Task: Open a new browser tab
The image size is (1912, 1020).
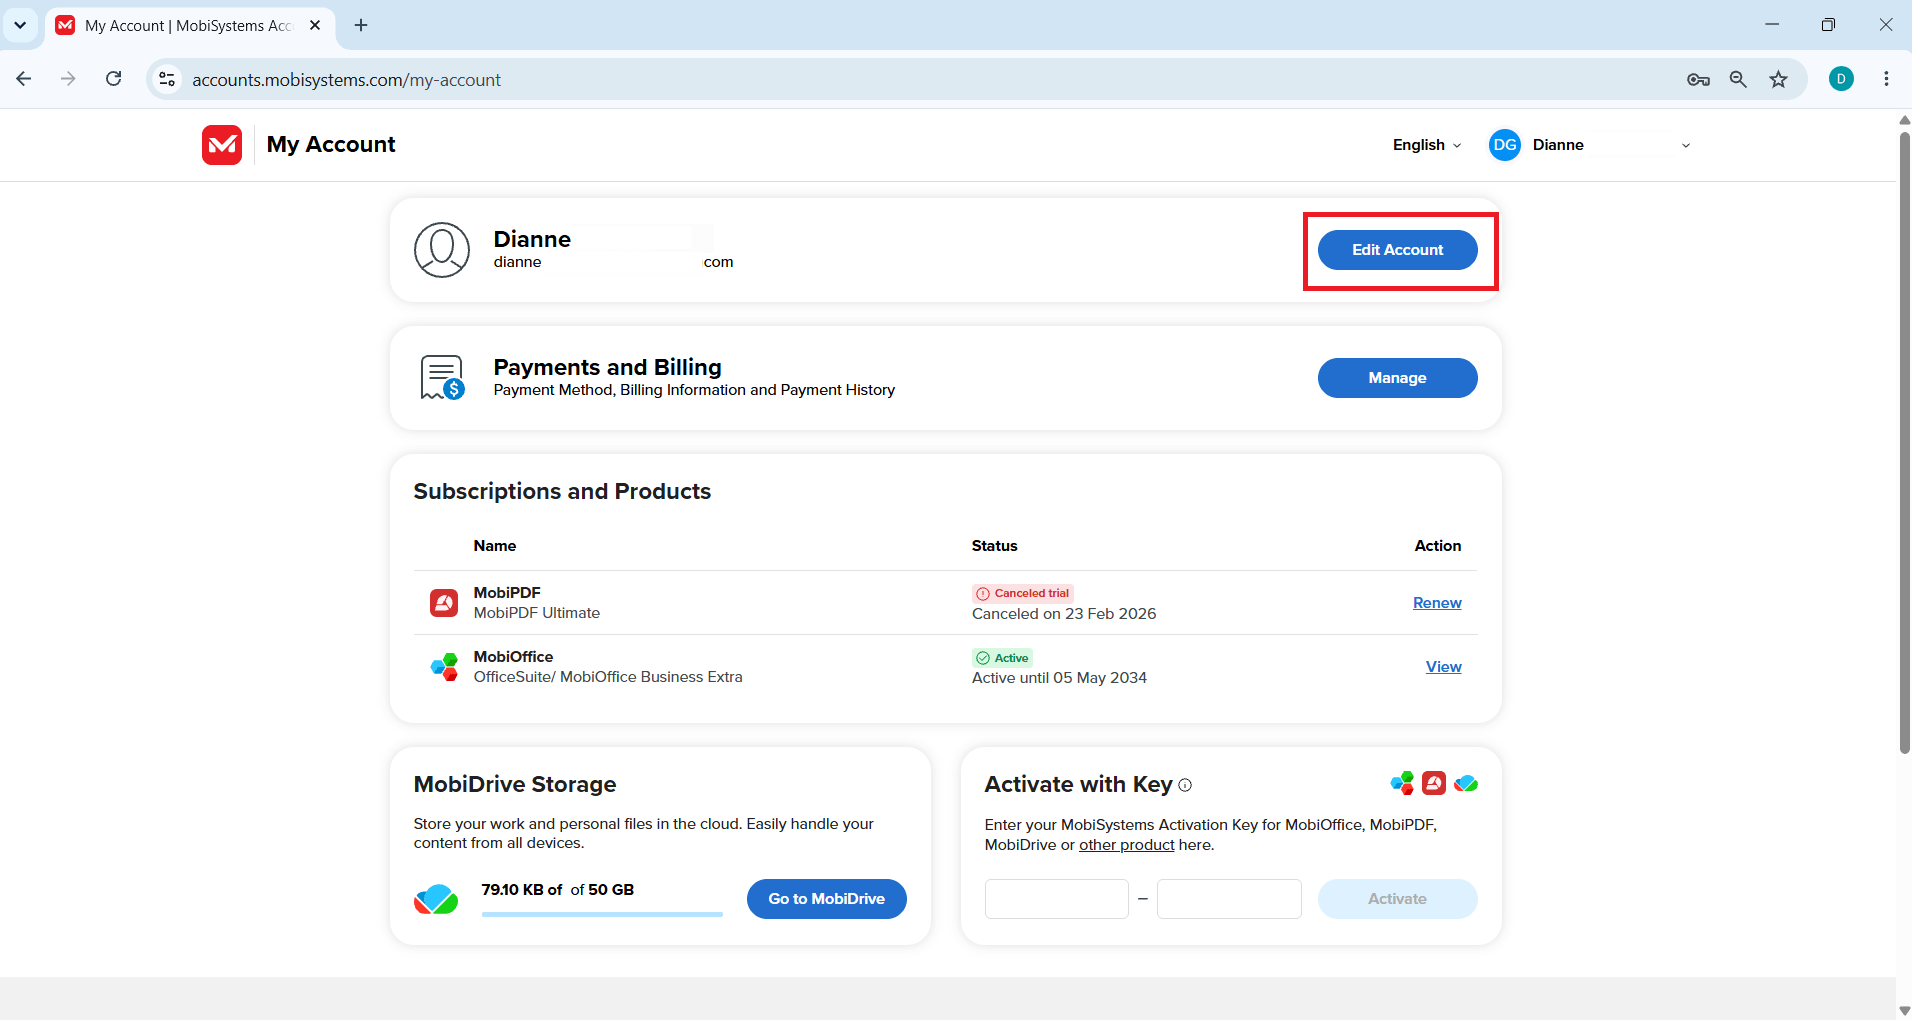Action: pos(361,25)
